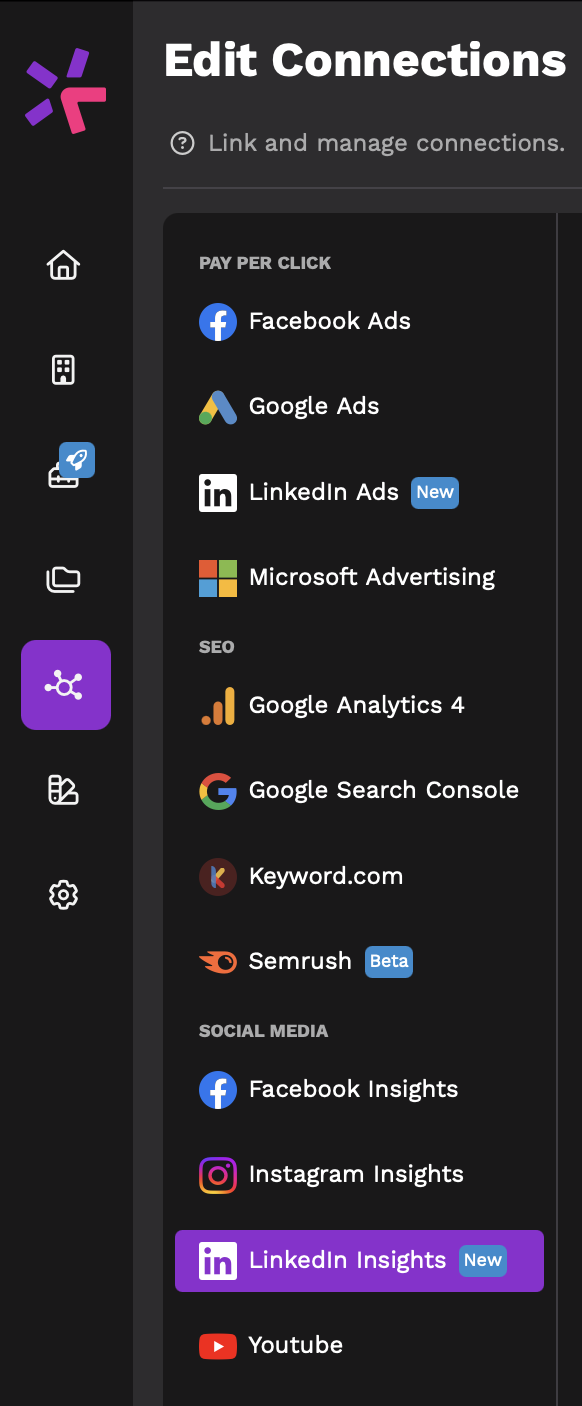Open the settings gear icon
The height and width of the screenshot is (1406, 582).
[64, 894]
